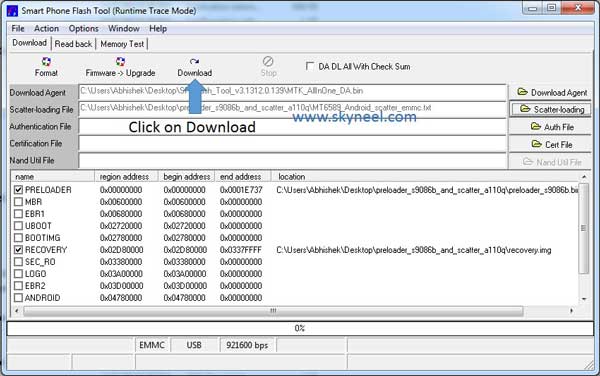
Task: Click the preloader_s9086b location path
Action: tap(427, 190)
